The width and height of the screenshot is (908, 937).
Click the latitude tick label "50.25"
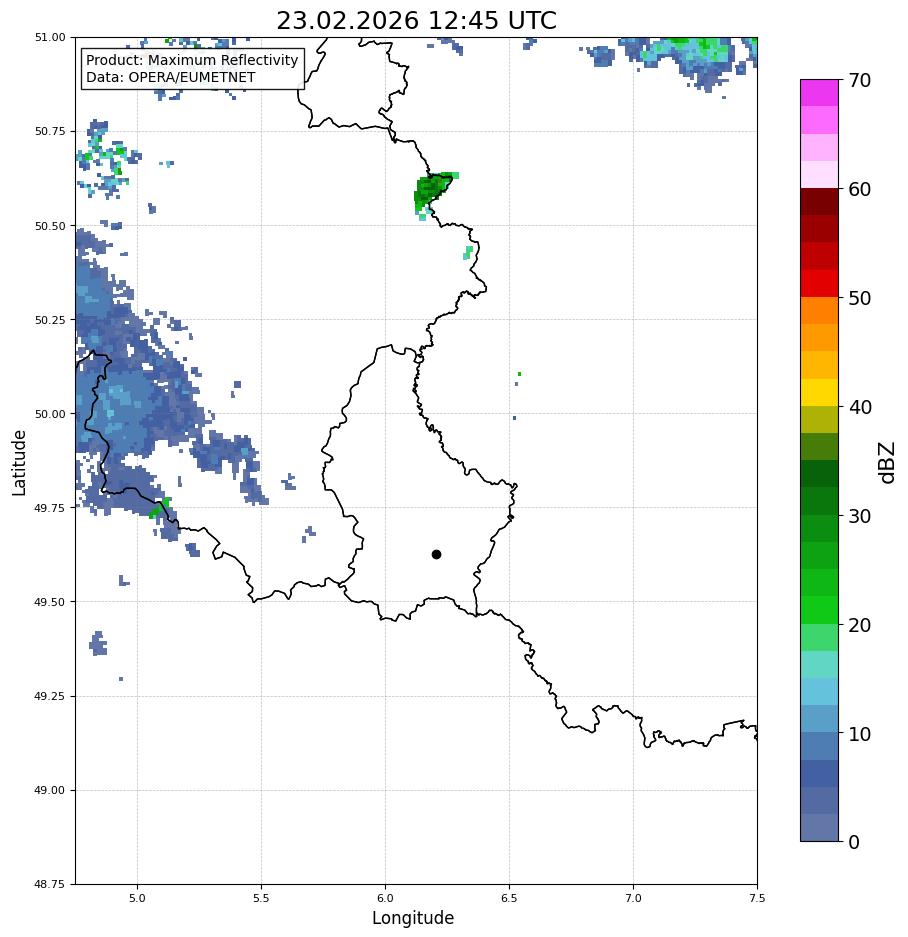[50, 320]
